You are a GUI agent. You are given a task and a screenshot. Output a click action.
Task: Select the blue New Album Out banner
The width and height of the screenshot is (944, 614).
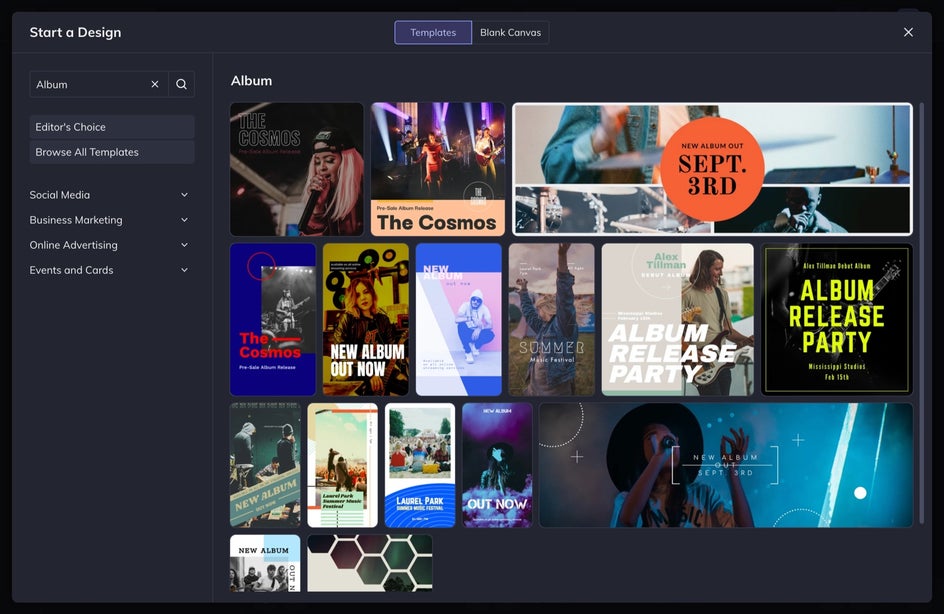point(726,465)
